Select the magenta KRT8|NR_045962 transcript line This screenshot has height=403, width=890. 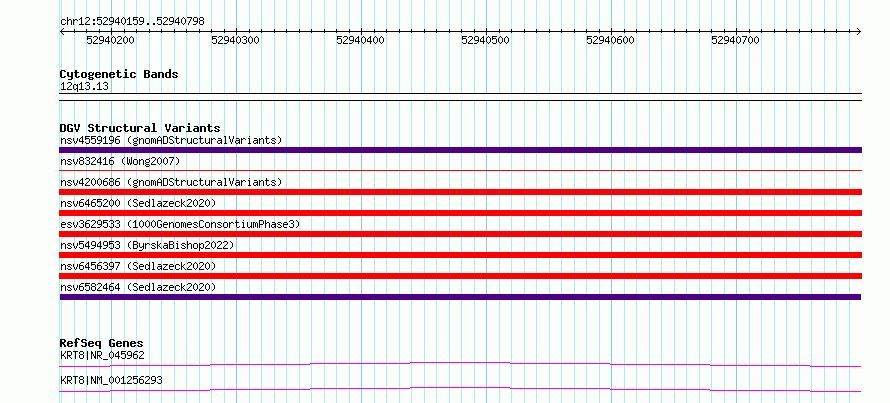(x=460, y=364)
